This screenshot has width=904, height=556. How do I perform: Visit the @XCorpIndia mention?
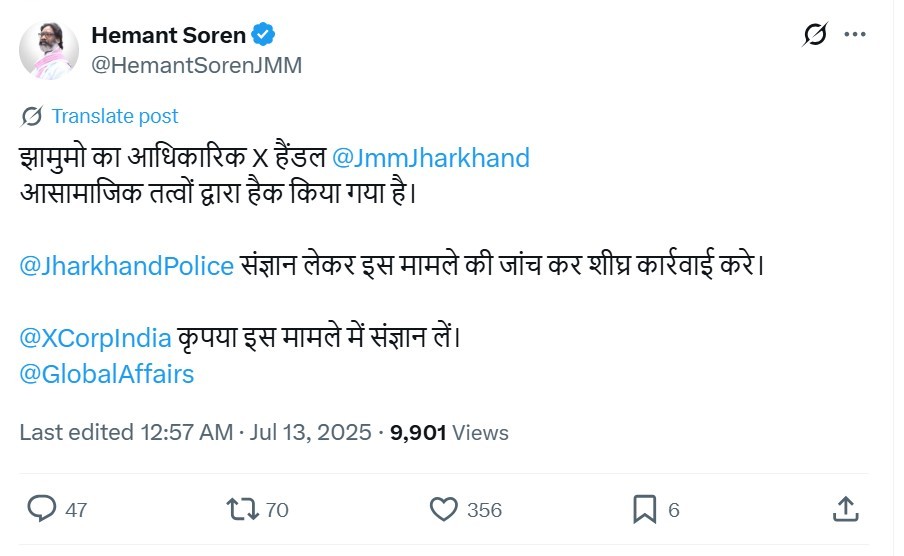(x=96, y=338)
